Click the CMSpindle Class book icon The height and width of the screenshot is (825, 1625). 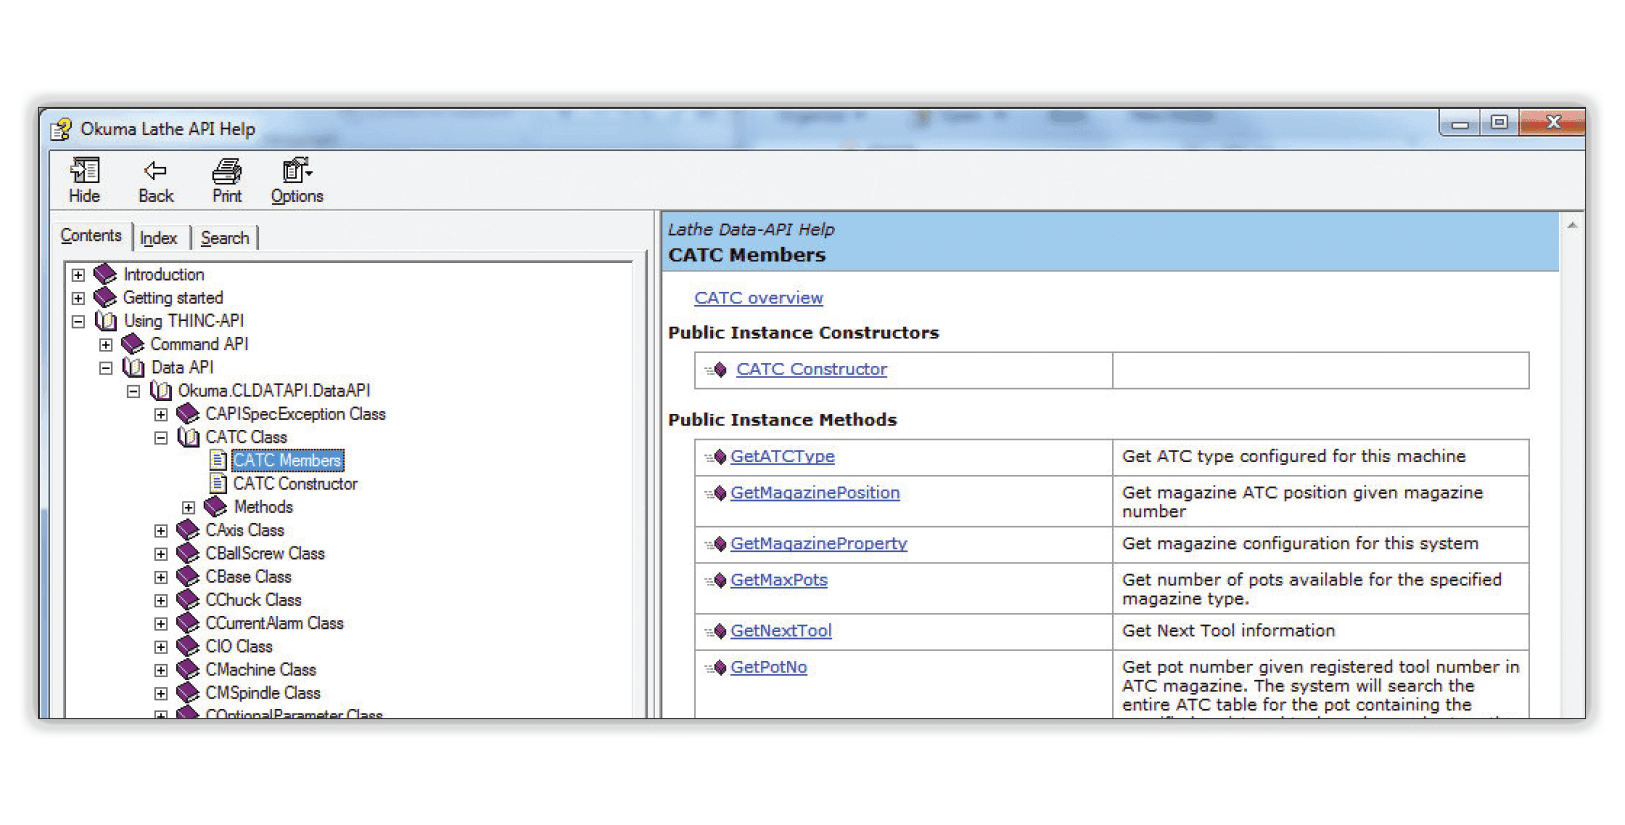(x=187, y=693)
